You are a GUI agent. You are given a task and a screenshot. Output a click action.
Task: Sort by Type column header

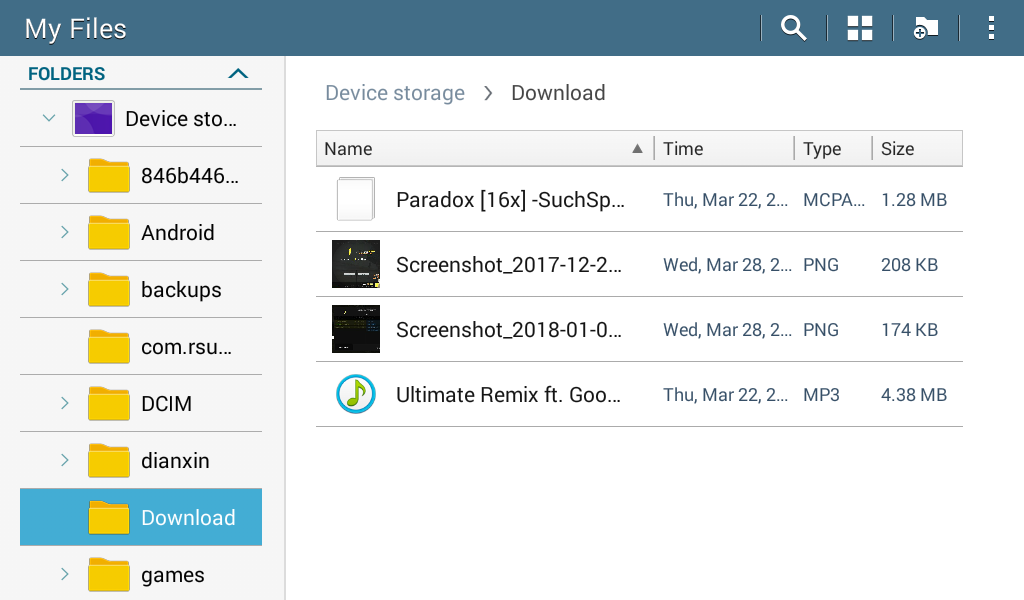click(x=833, y=148)
